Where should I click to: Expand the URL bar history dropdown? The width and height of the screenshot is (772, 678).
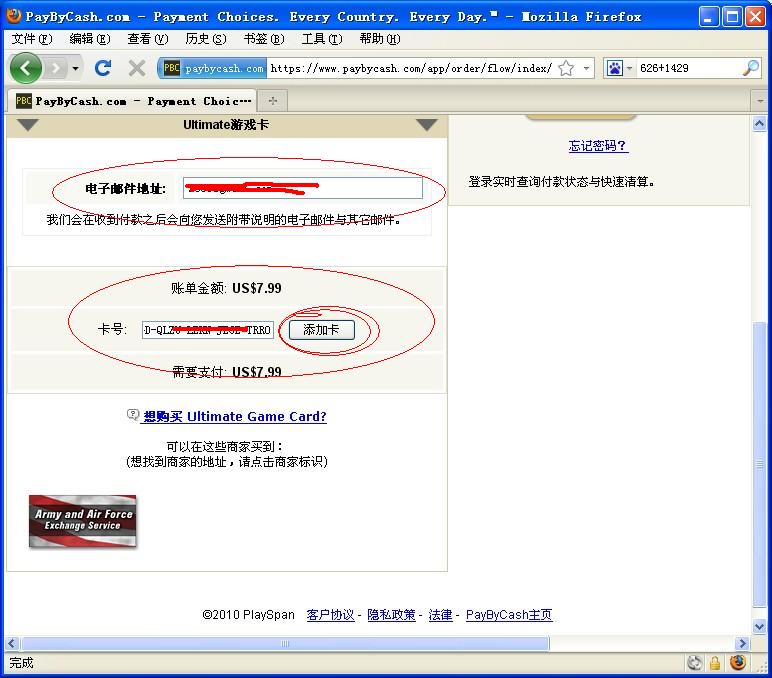coord(586,68)
